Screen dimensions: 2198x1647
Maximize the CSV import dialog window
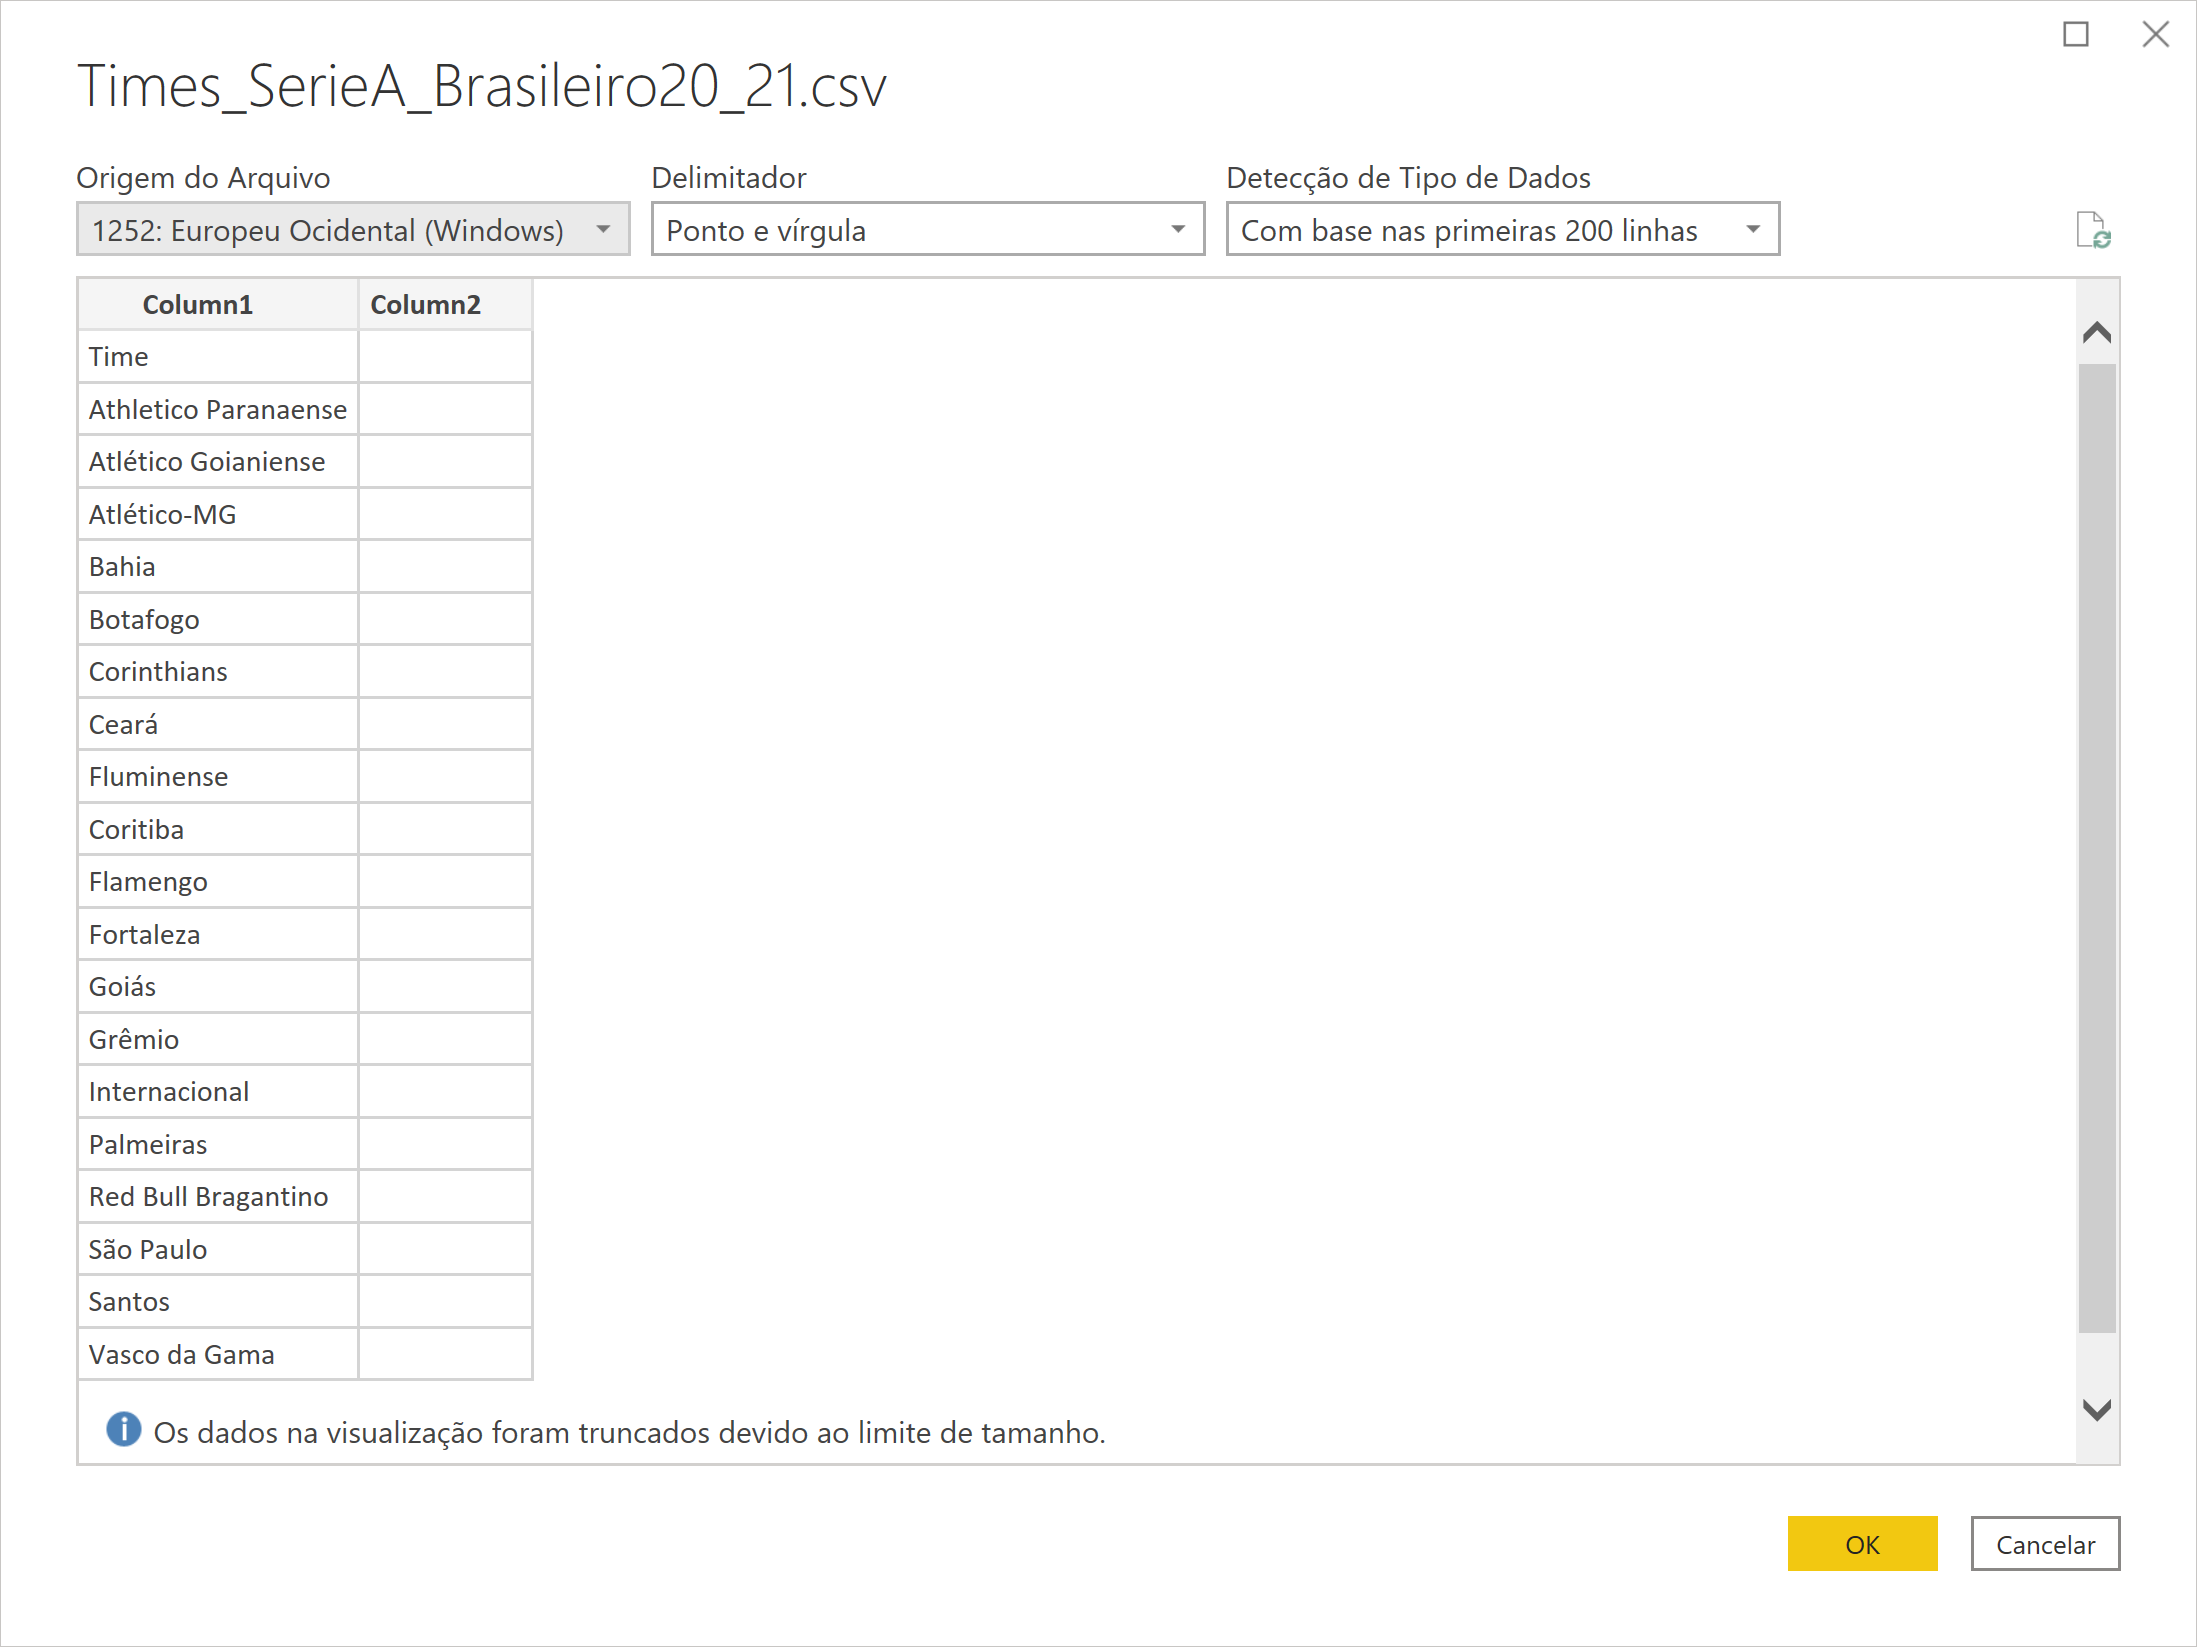(2076, 35)
